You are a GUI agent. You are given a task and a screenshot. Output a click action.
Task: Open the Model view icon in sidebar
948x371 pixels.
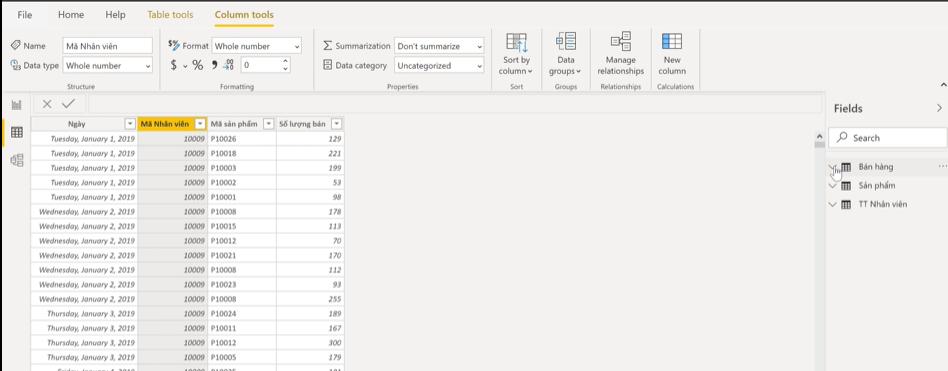[17, 160]
